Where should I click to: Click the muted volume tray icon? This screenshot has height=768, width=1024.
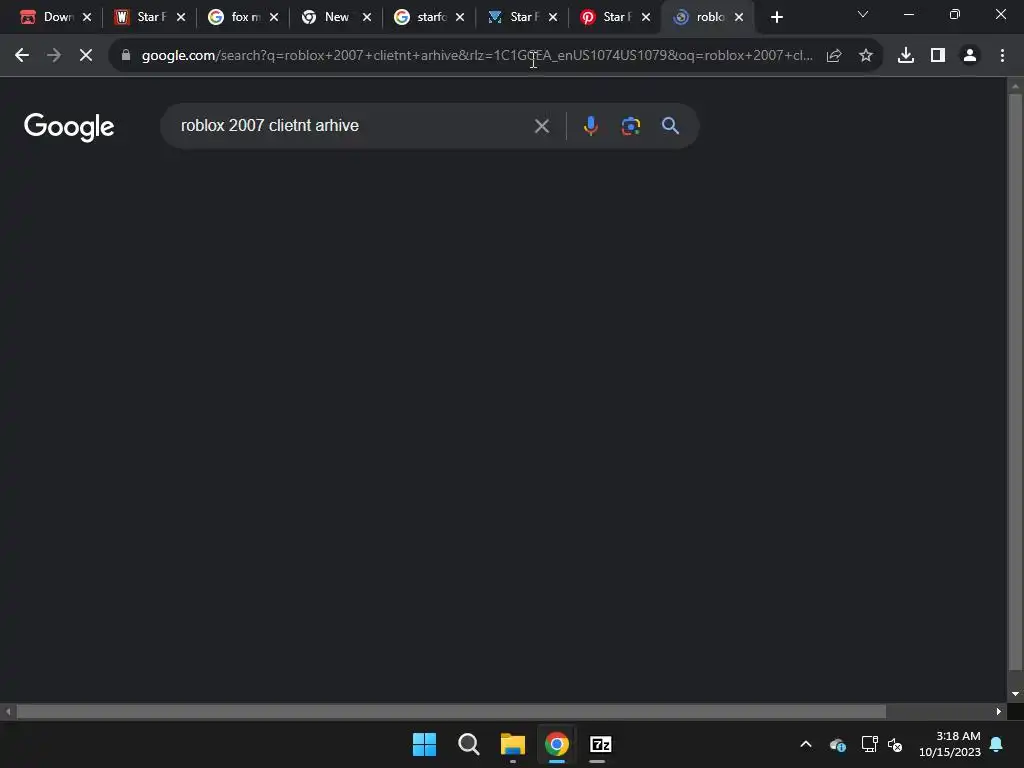(895, 744)
